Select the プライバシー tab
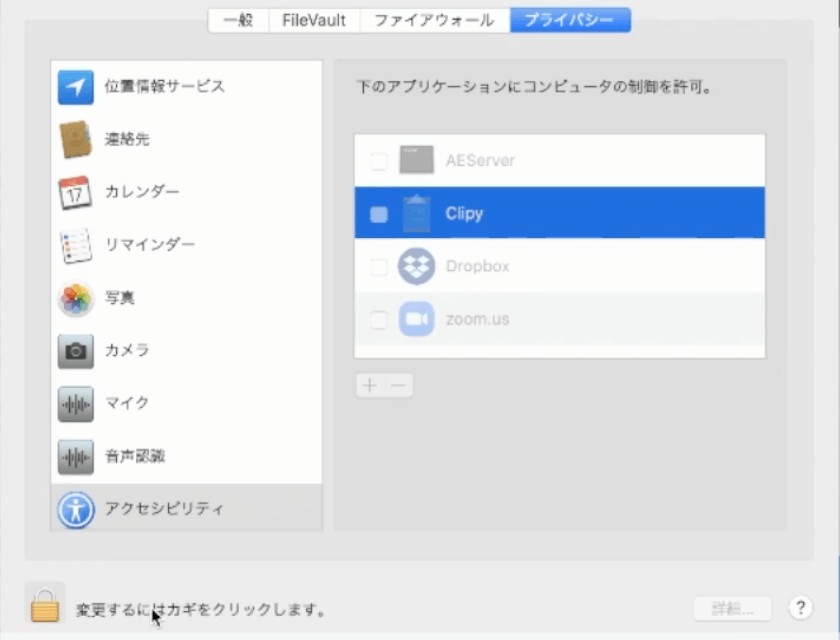The image size is (840, 640). point(570,20)
